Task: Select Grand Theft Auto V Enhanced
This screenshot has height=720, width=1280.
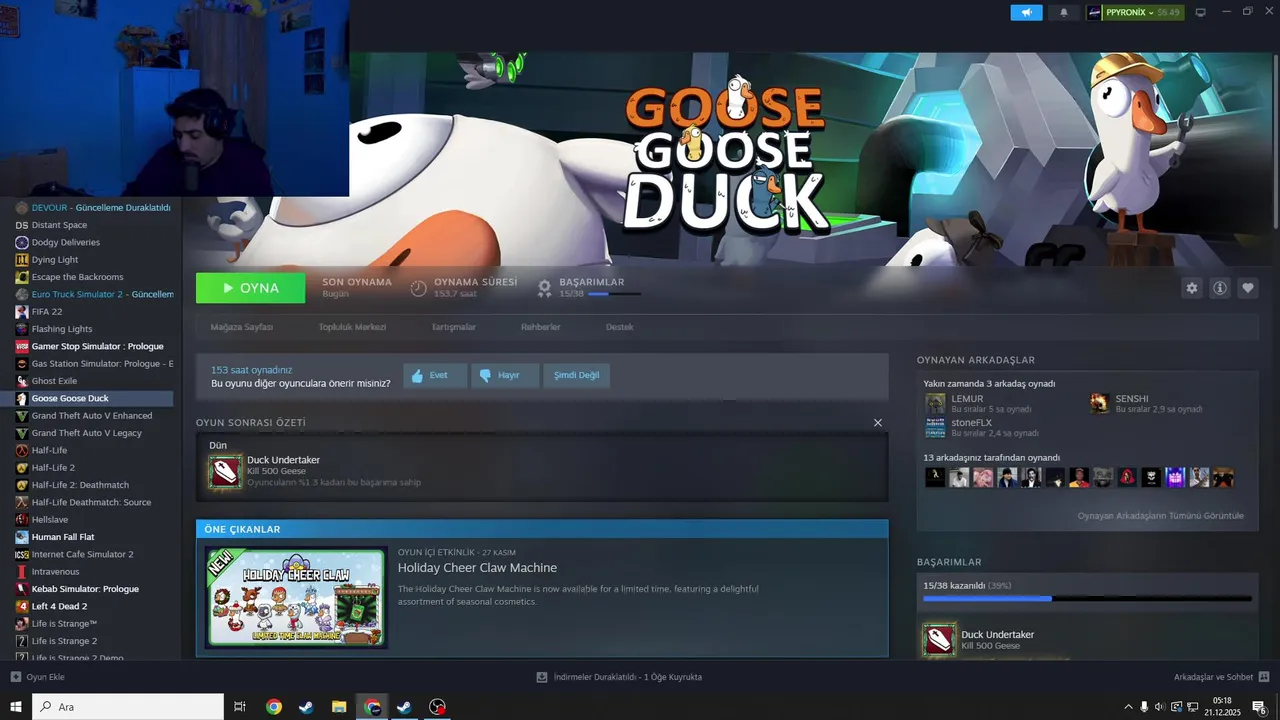Action: click(x=92, y=415)
